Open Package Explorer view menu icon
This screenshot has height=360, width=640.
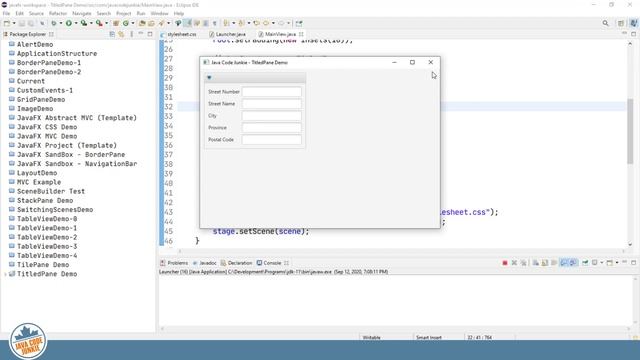[x=131, y=34]
